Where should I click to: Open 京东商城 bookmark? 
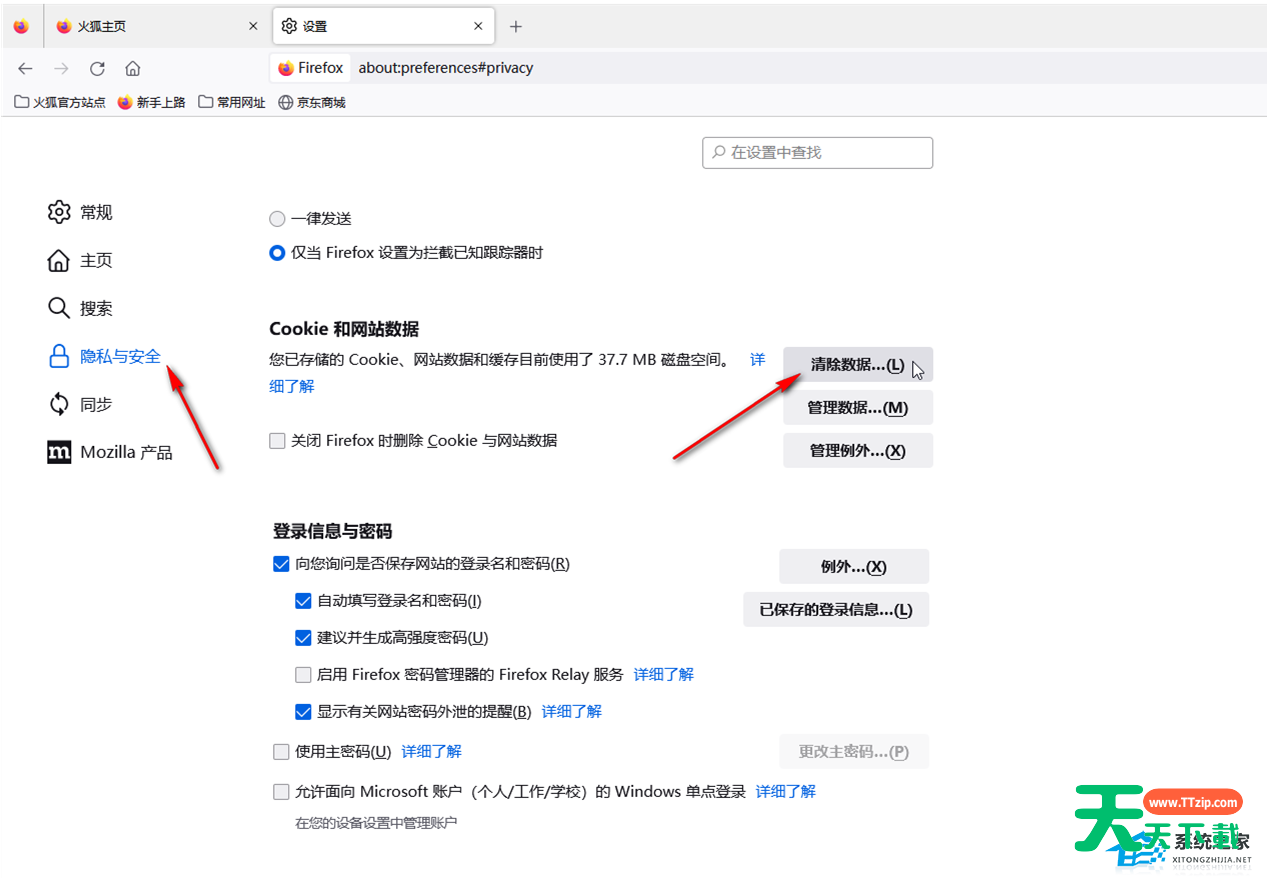coord(312,102)
